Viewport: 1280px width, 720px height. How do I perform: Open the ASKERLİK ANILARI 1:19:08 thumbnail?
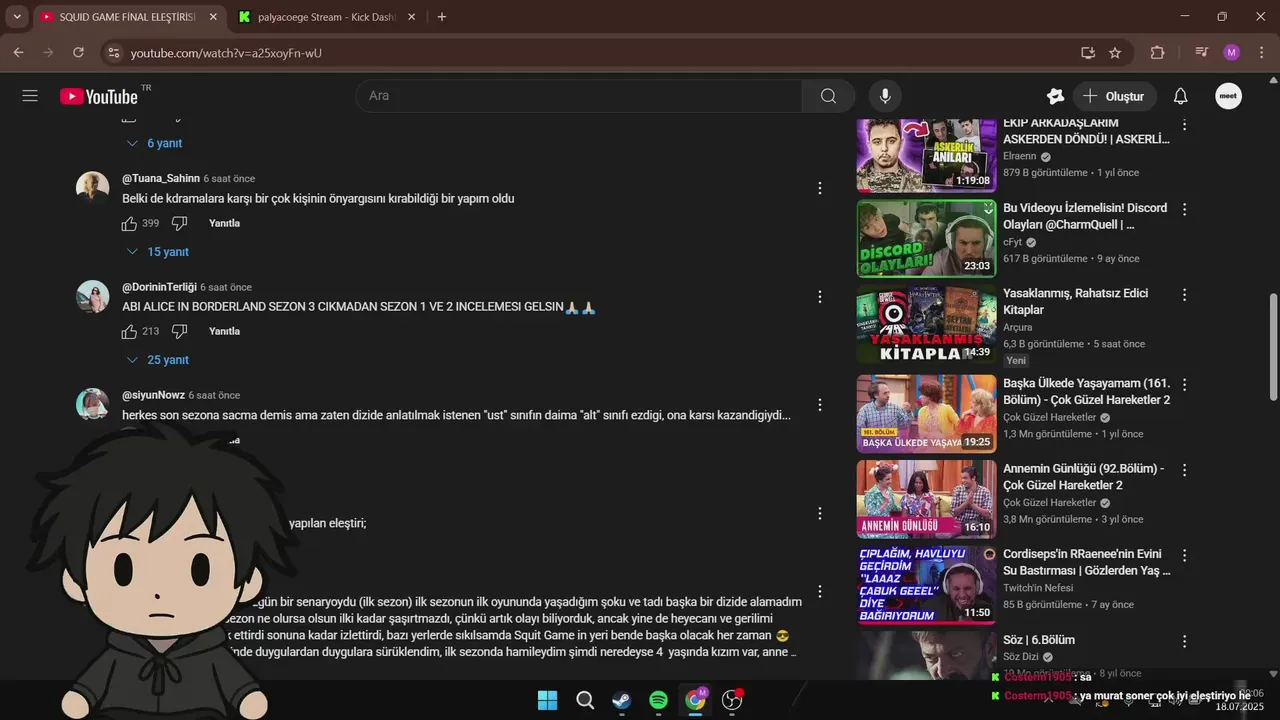(x=926, y=154)
